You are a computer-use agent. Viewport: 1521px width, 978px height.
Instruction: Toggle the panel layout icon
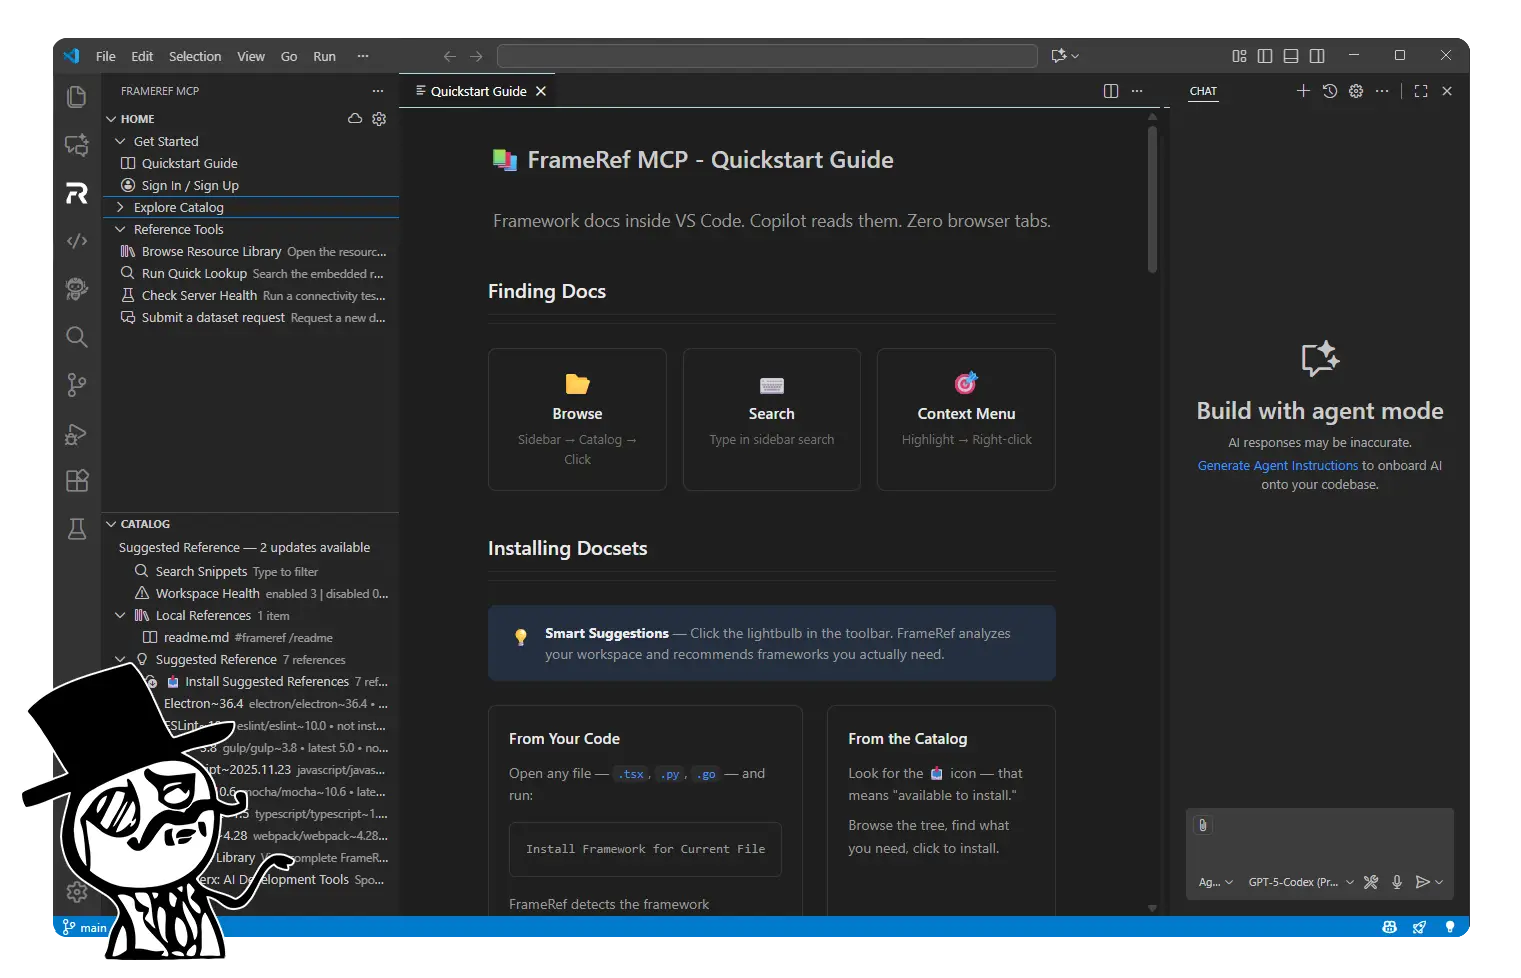(x=1291, y=56)
